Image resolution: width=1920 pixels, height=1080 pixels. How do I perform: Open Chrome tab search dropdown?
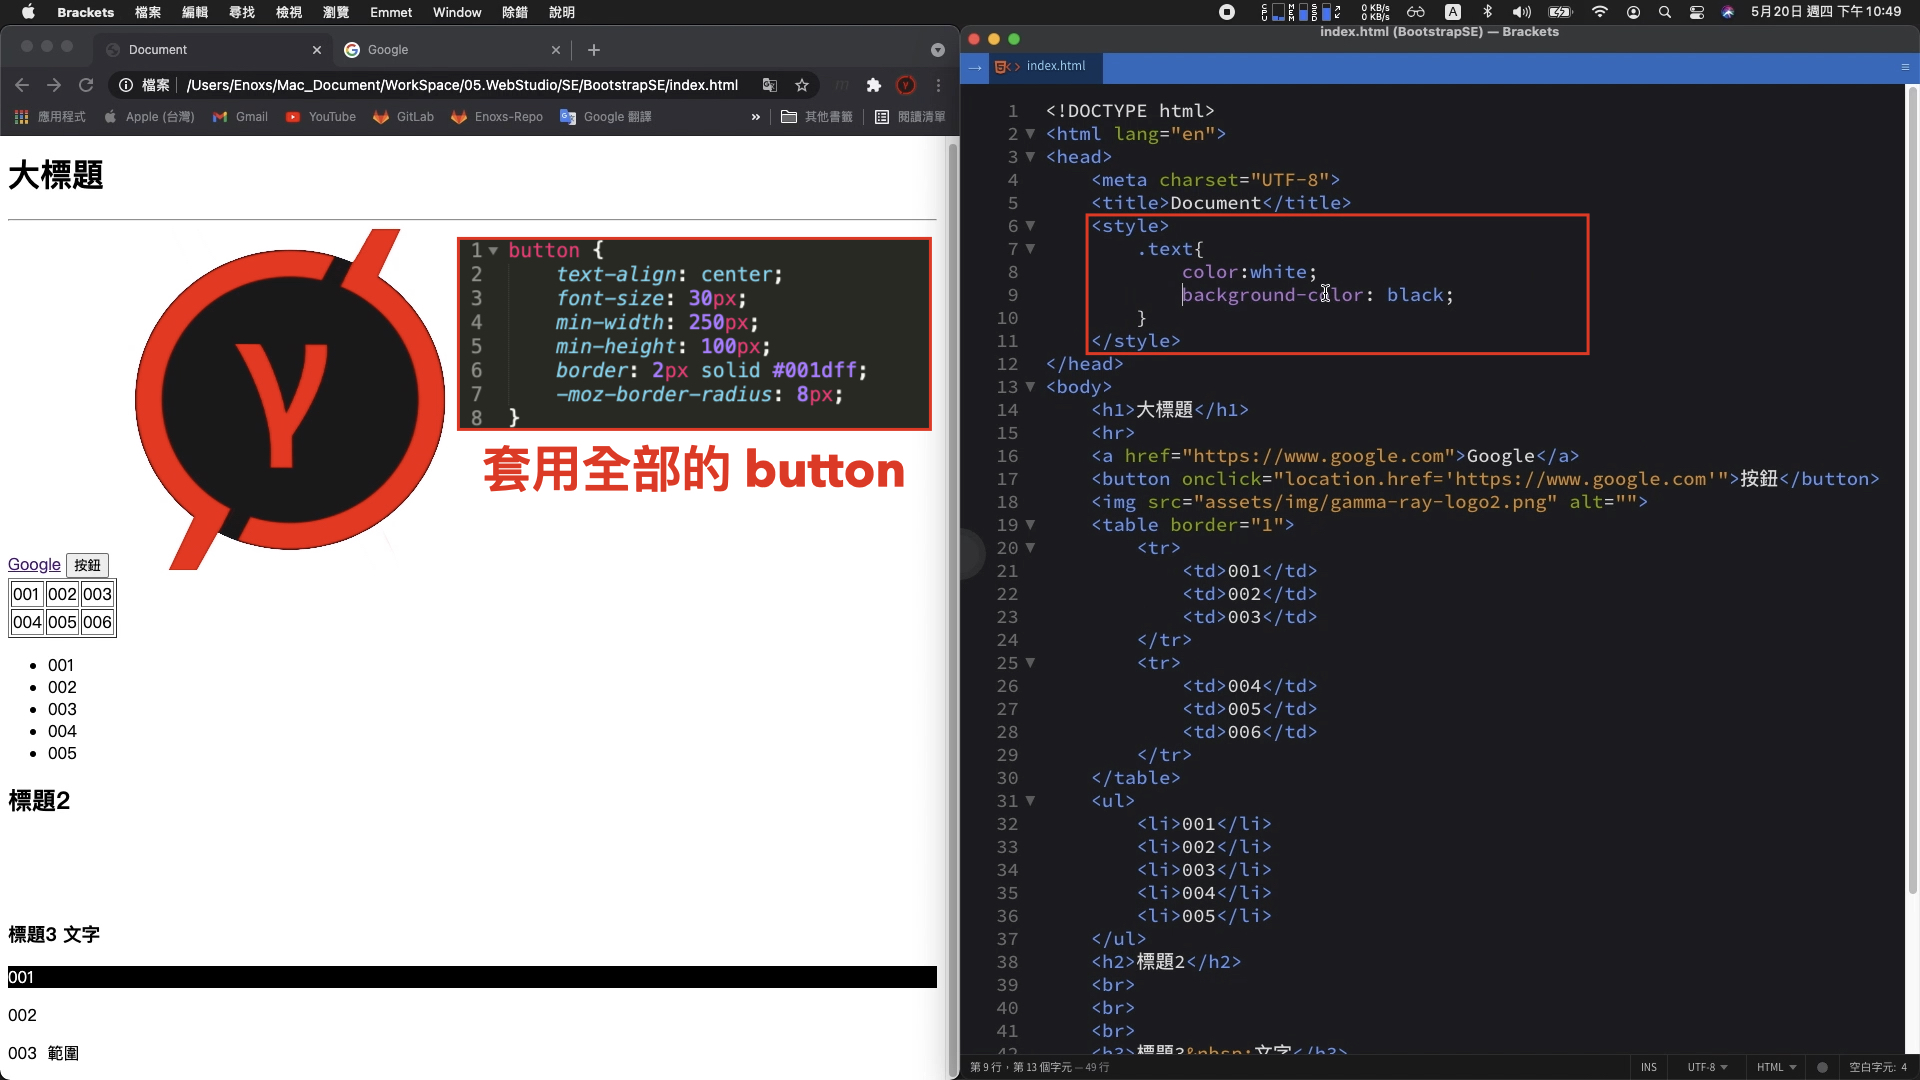coord(937,50)
